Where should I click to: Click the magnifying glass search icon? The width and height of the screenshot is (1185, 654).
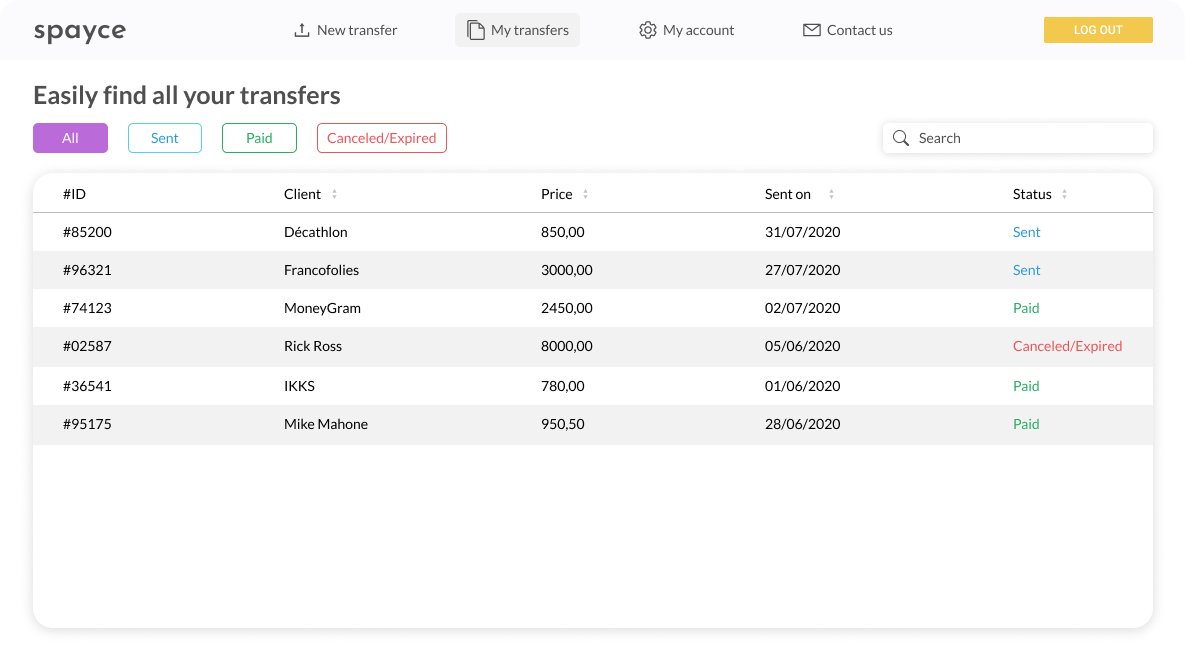(901, 138)
